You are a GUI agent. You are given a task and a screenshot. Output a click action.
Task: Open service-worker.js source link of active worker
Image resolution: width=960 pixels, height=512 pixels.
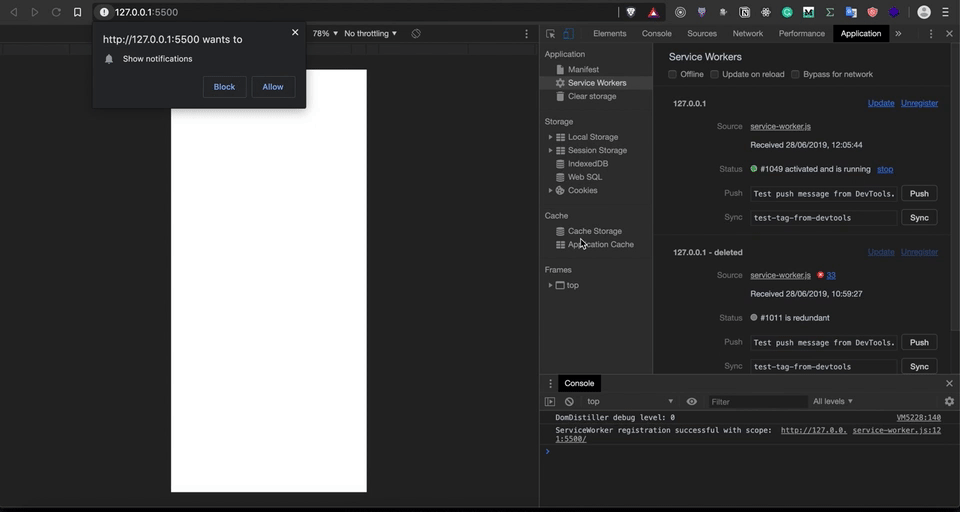(x=780, y=127)
